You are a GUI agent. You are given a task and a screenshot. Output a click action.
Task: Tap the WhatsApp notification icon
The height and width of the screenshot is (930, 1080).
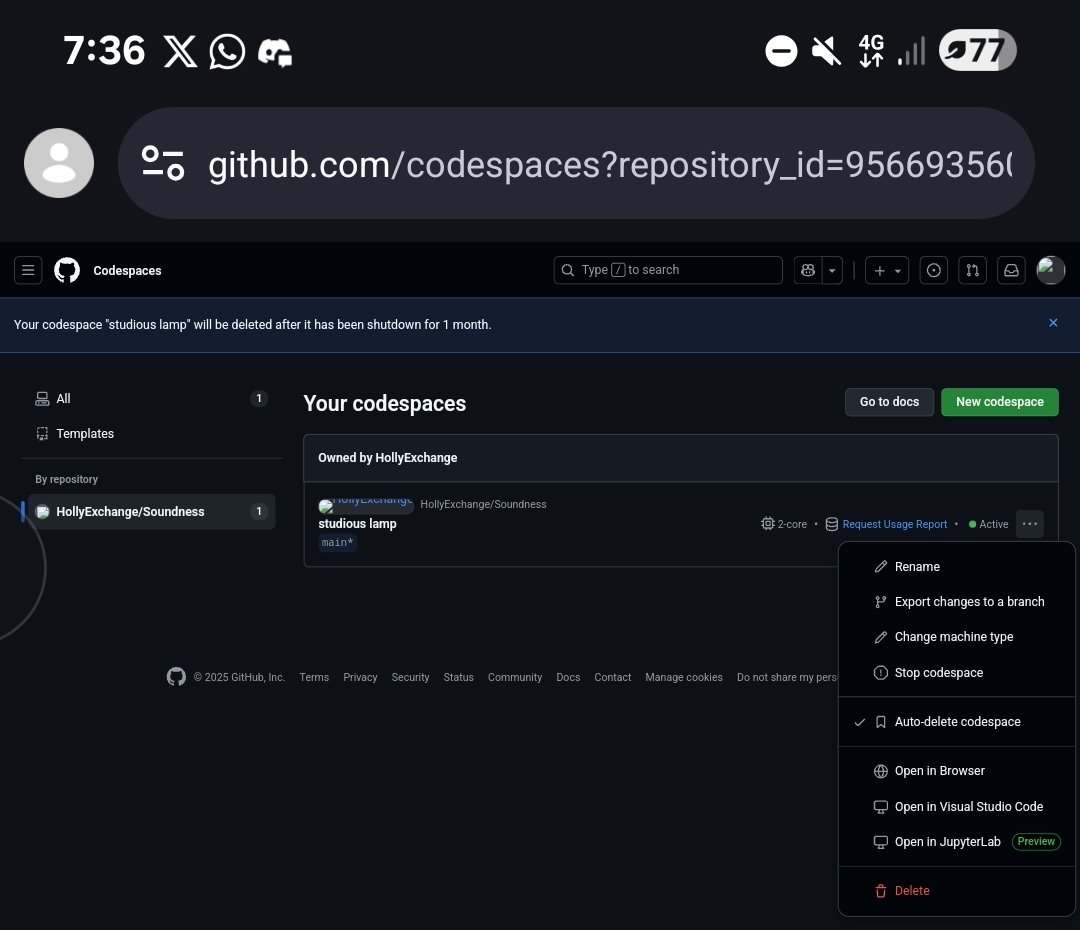(x=227, y=51)
